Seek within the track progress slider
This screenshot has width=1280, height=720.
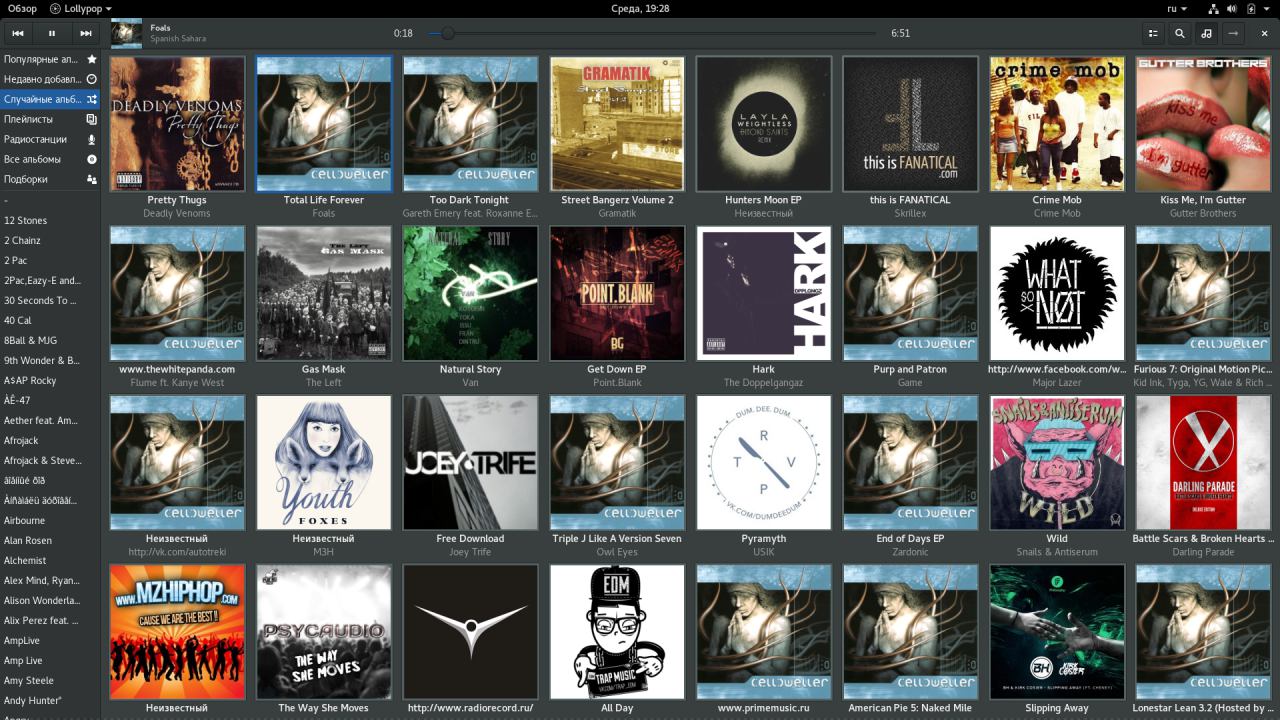pyautogui.click(x=654, y=33)
